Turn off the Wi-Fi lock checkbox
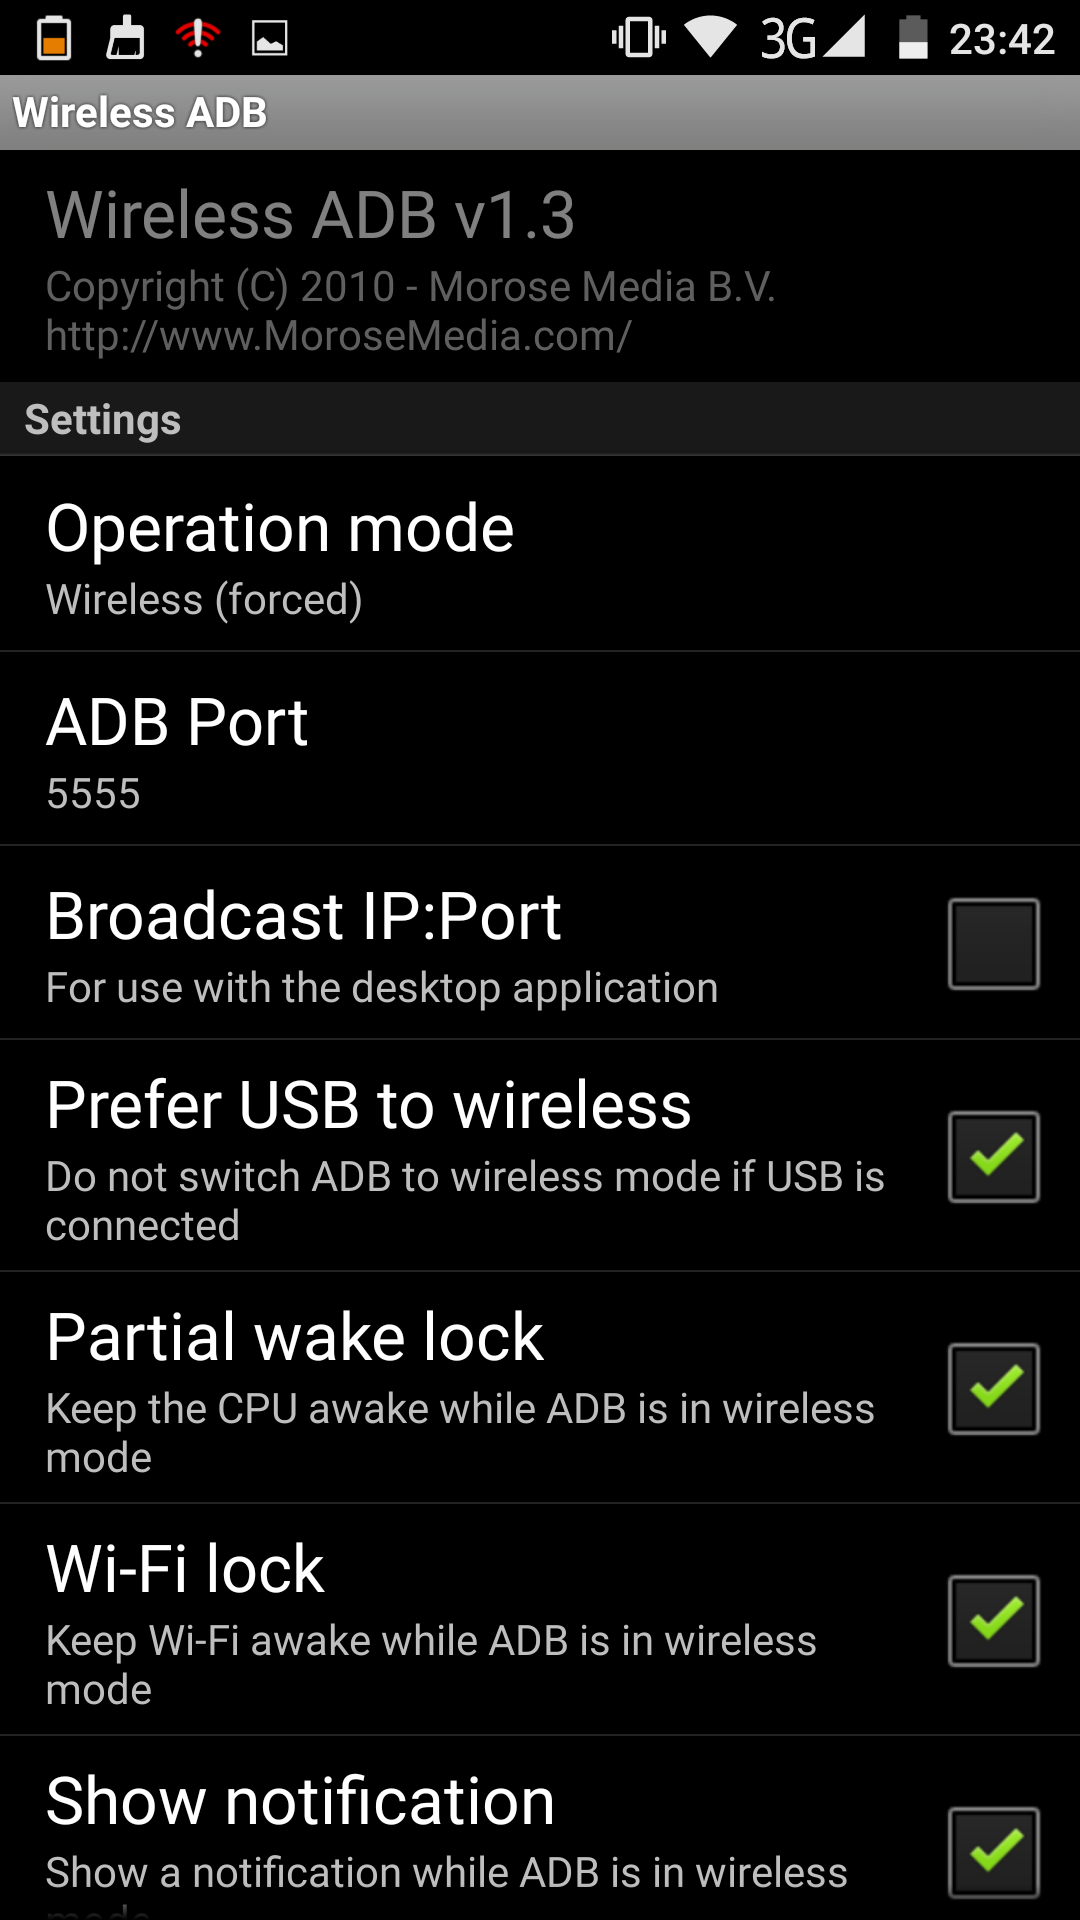 993,1621
